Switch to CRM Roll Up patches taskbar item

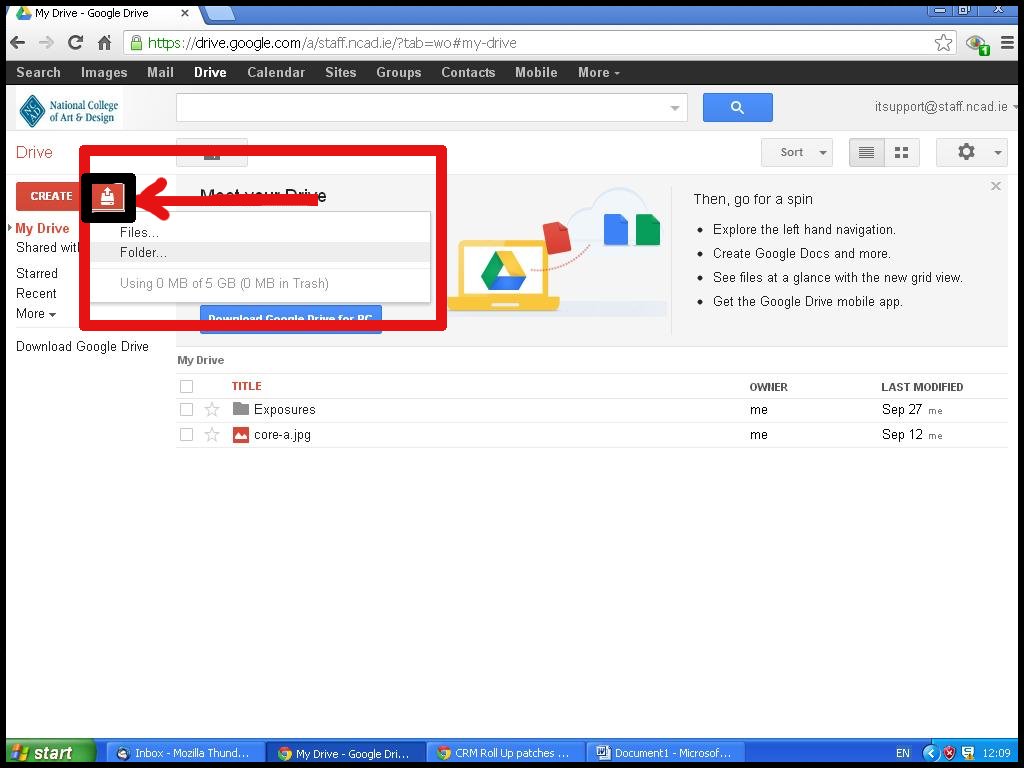pyautogui.click(x=505, y=753)
